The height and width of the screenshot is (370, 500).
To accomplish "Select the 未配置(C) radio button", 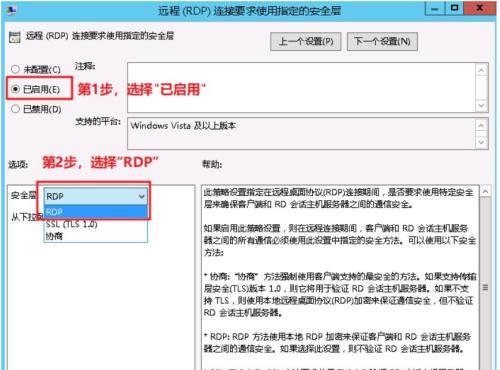I will pos(15,69).
